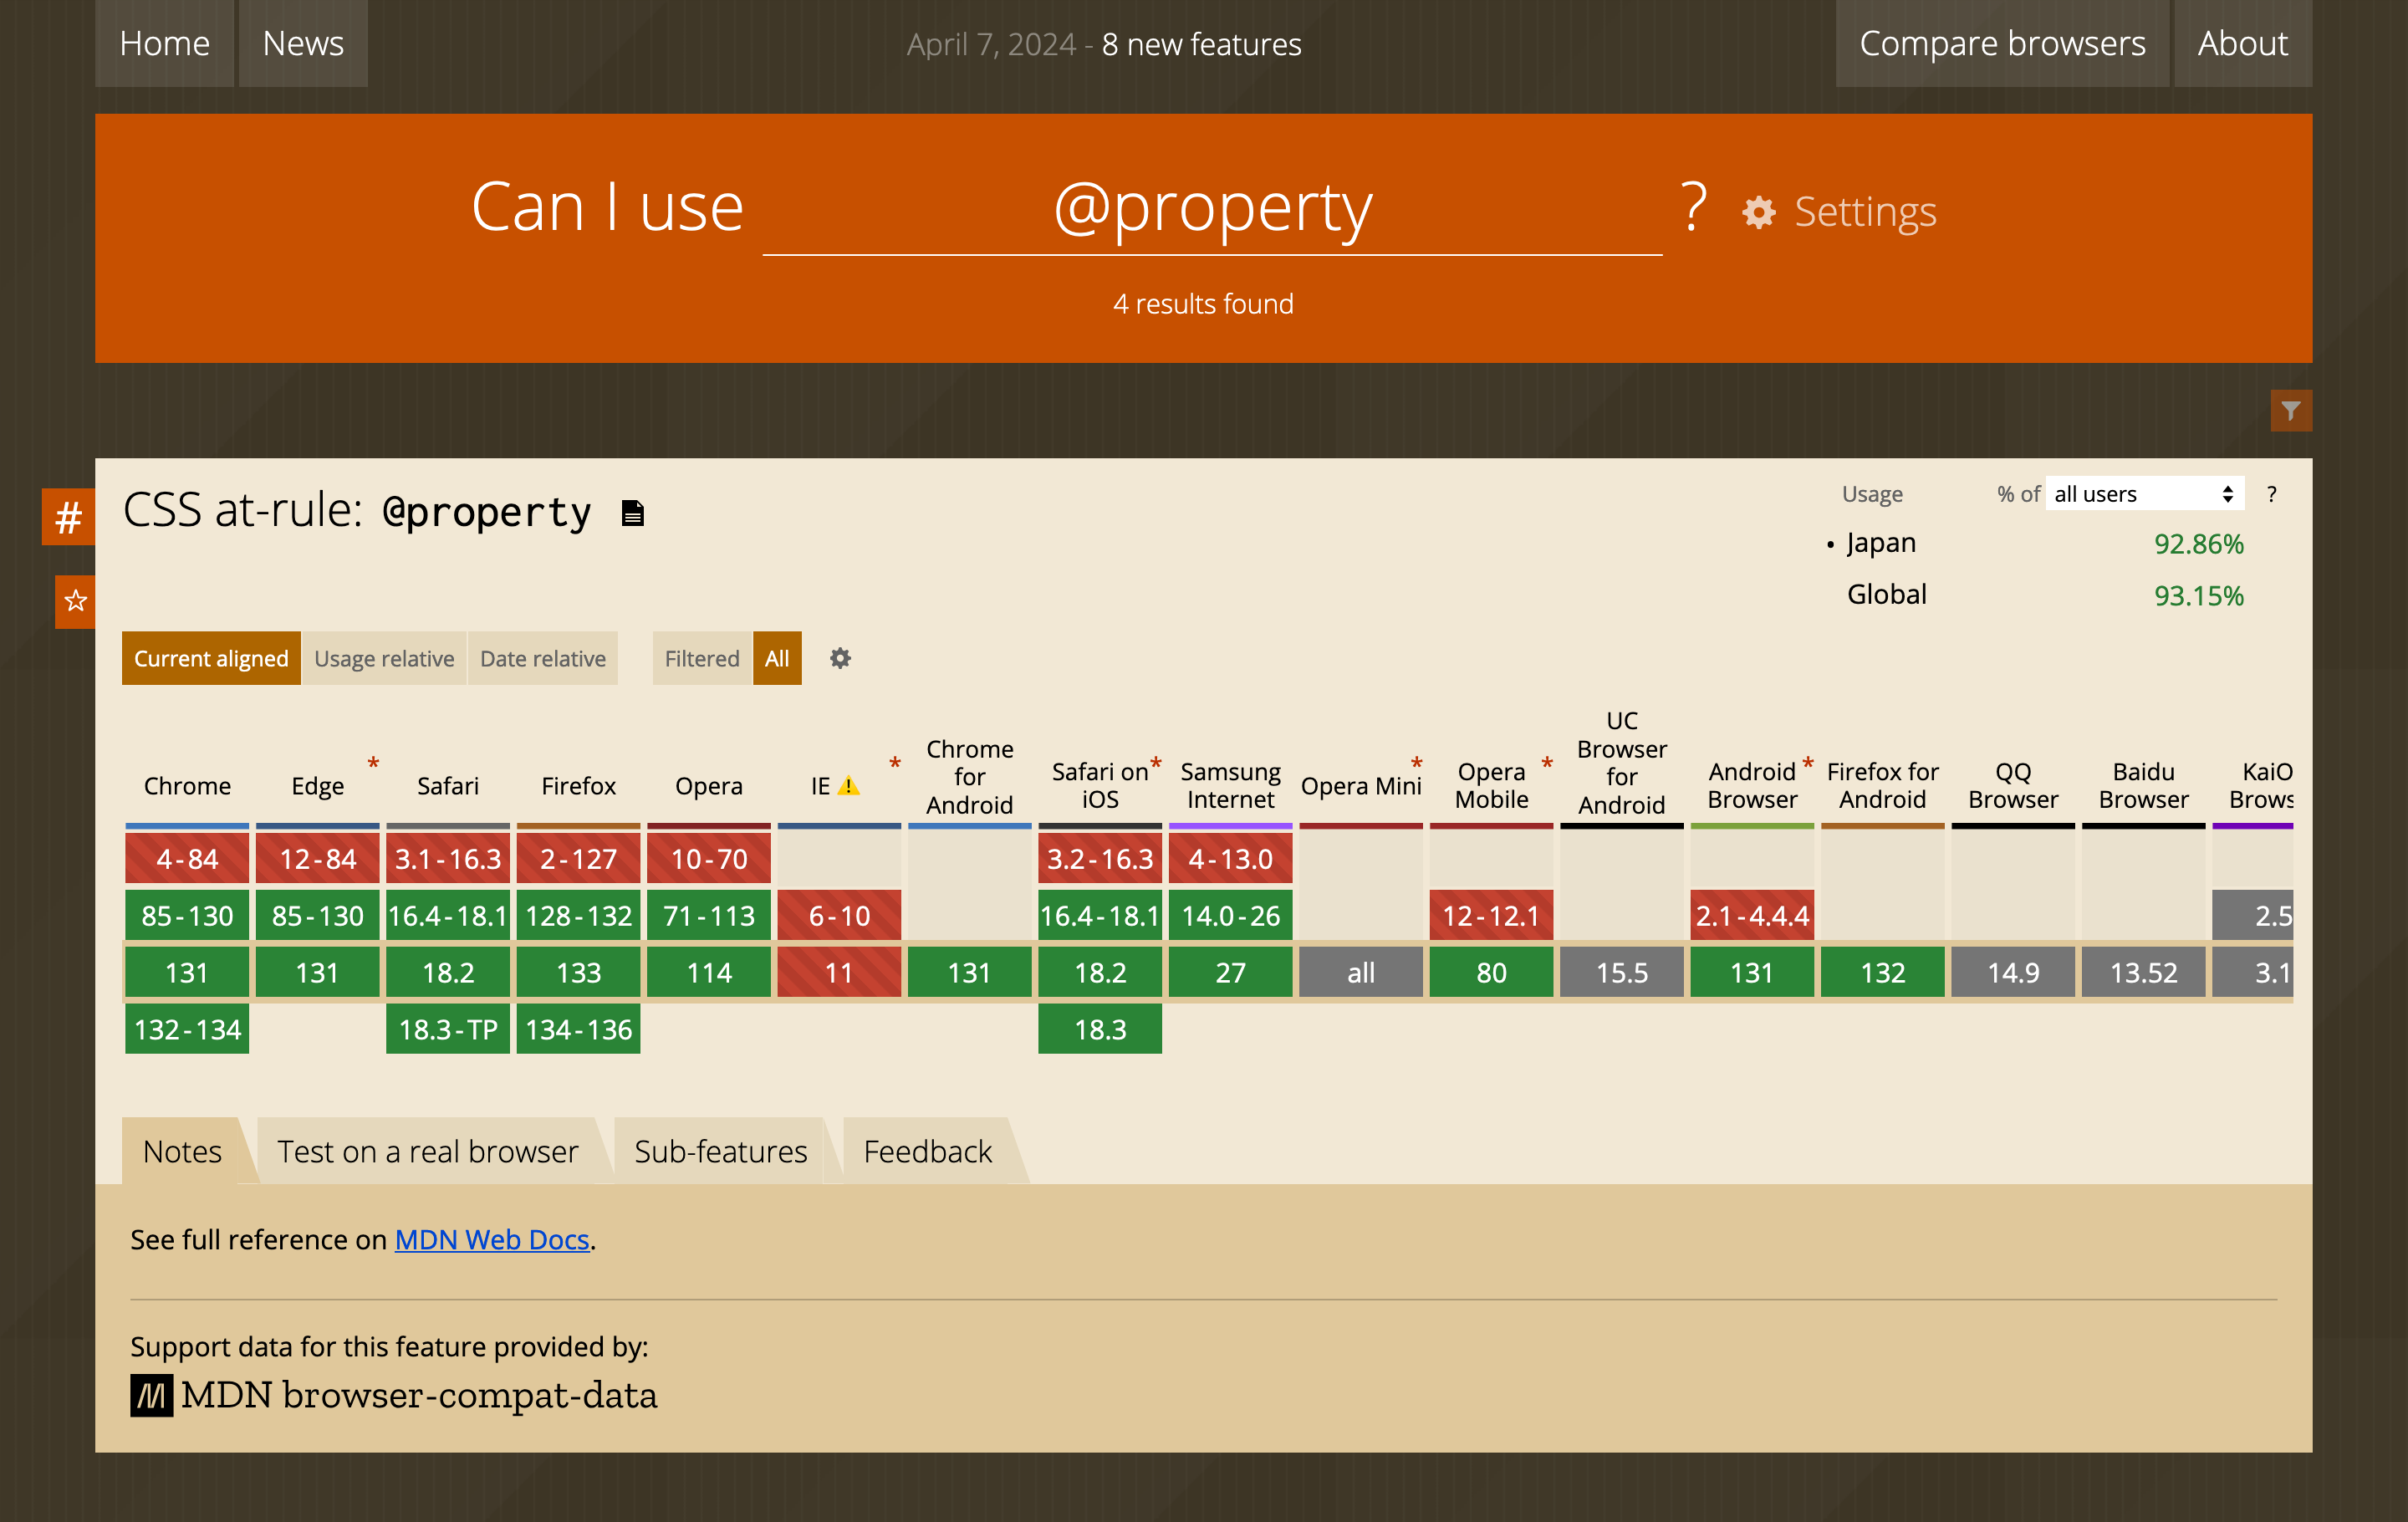Click Opera Mobile 12-12.1 cell
This screenshot has width=2408, height=1522.
coord(1491,915)
